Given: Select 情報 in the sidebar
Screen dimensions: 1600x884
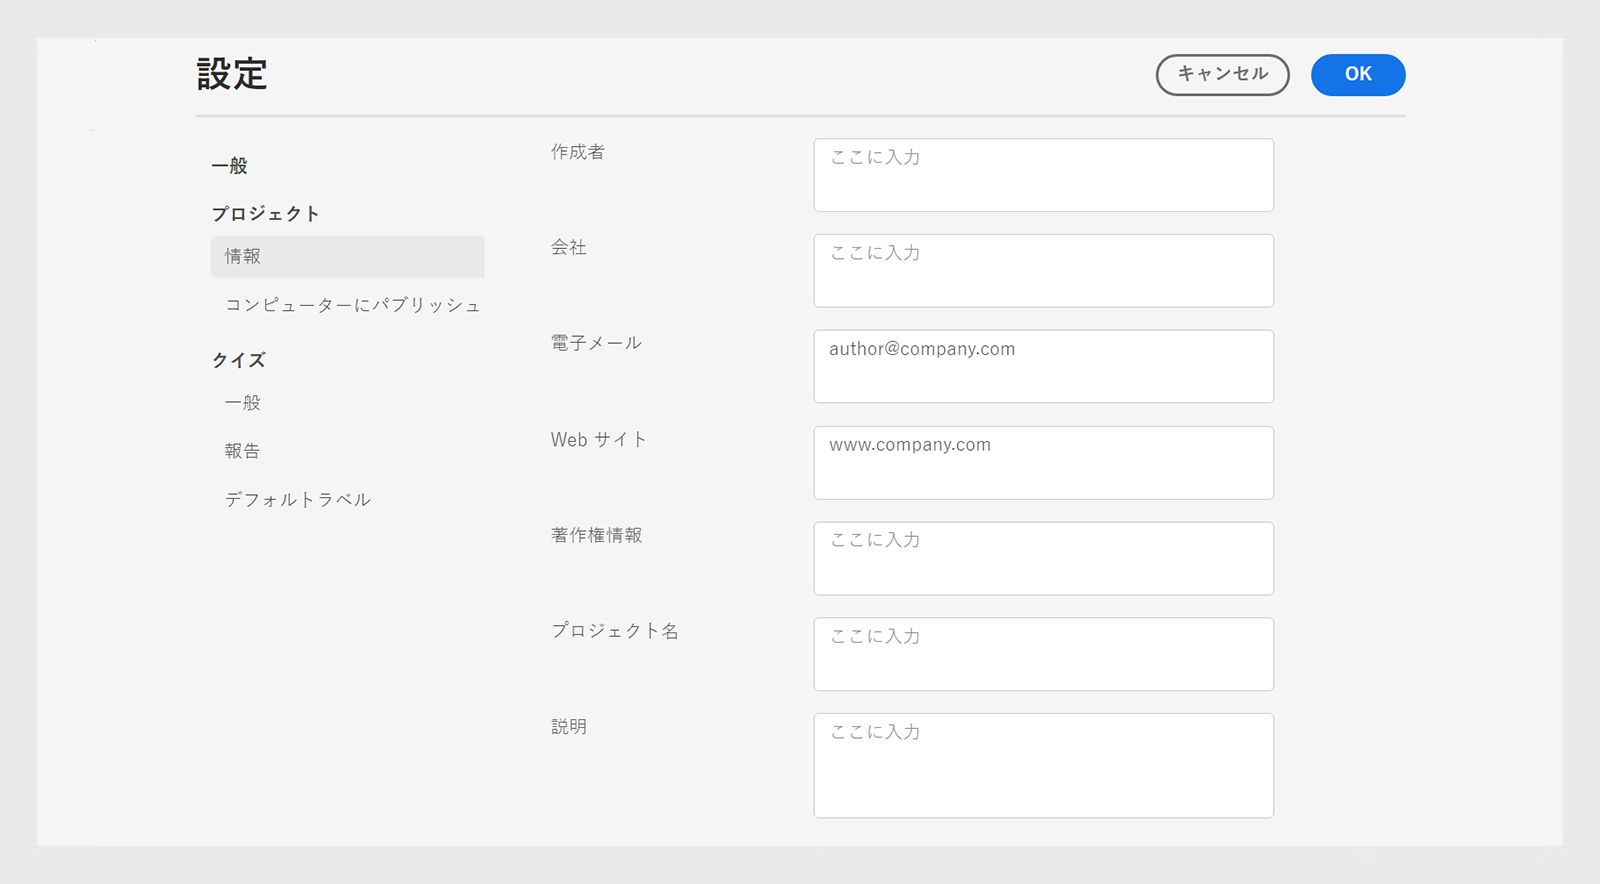Looking at the screenshot, I should (346, 257).
